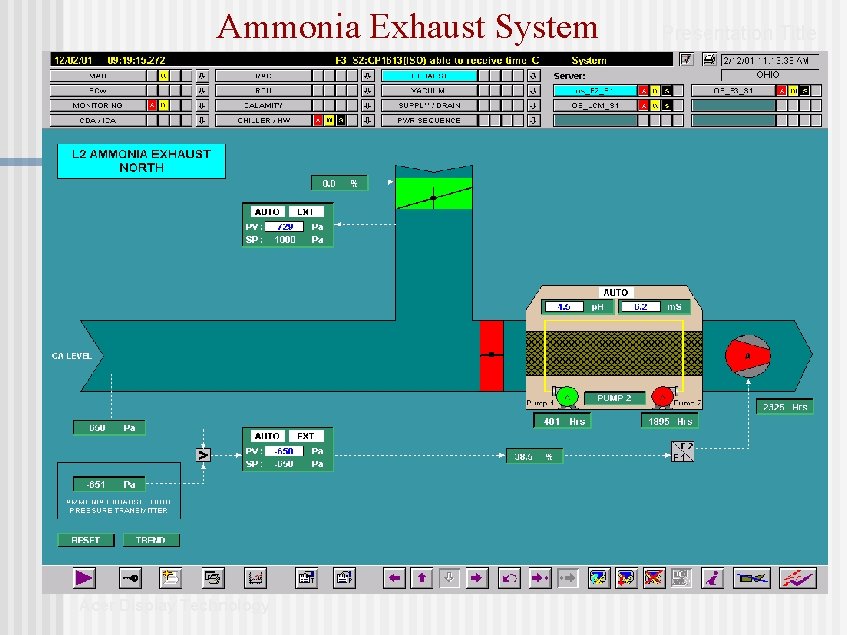The height and width of the screenshot is (635, 847).
Task: Toggle EXT mode on upper pressure controller
Action: point(305,212)
